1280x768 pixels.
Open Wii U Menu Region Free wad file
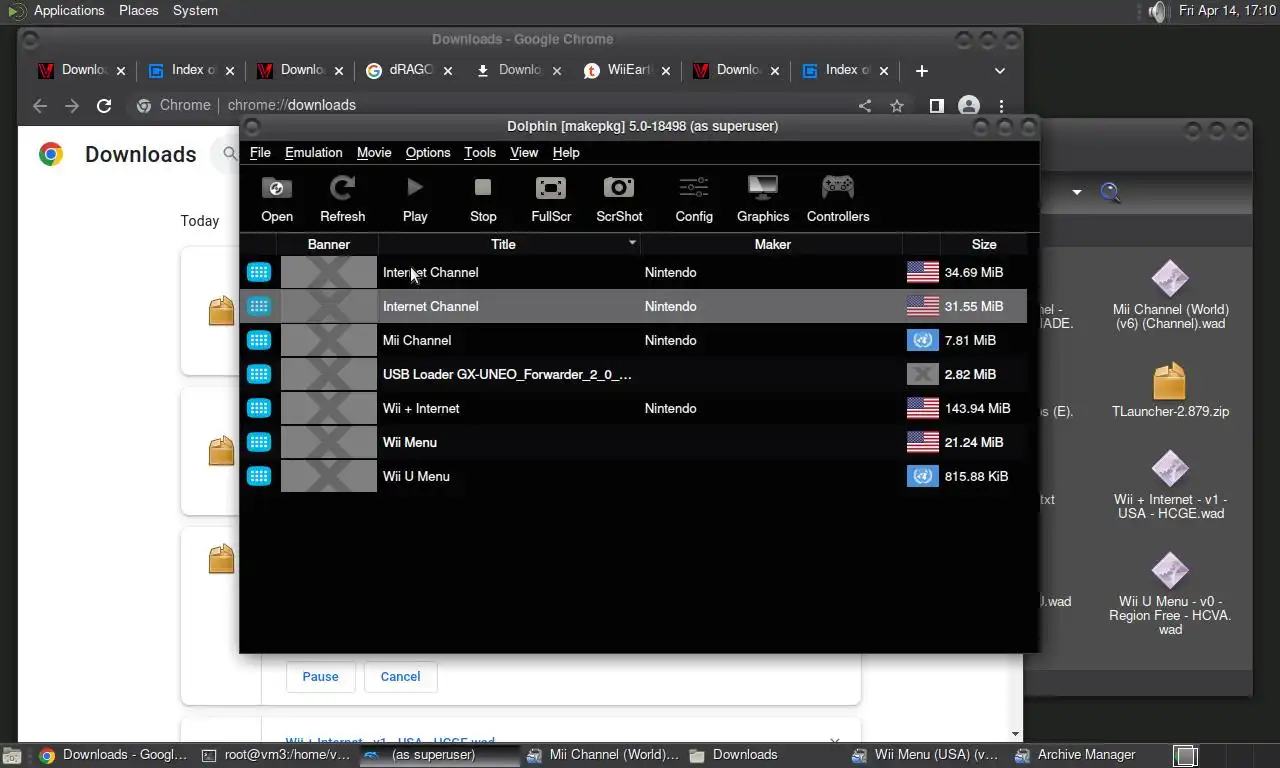tap(1170, 594)
